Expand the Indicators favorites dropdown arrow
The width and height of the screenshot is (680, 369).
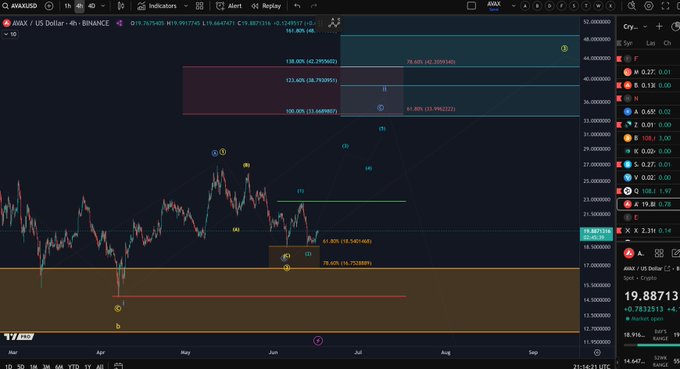(186, 6)
